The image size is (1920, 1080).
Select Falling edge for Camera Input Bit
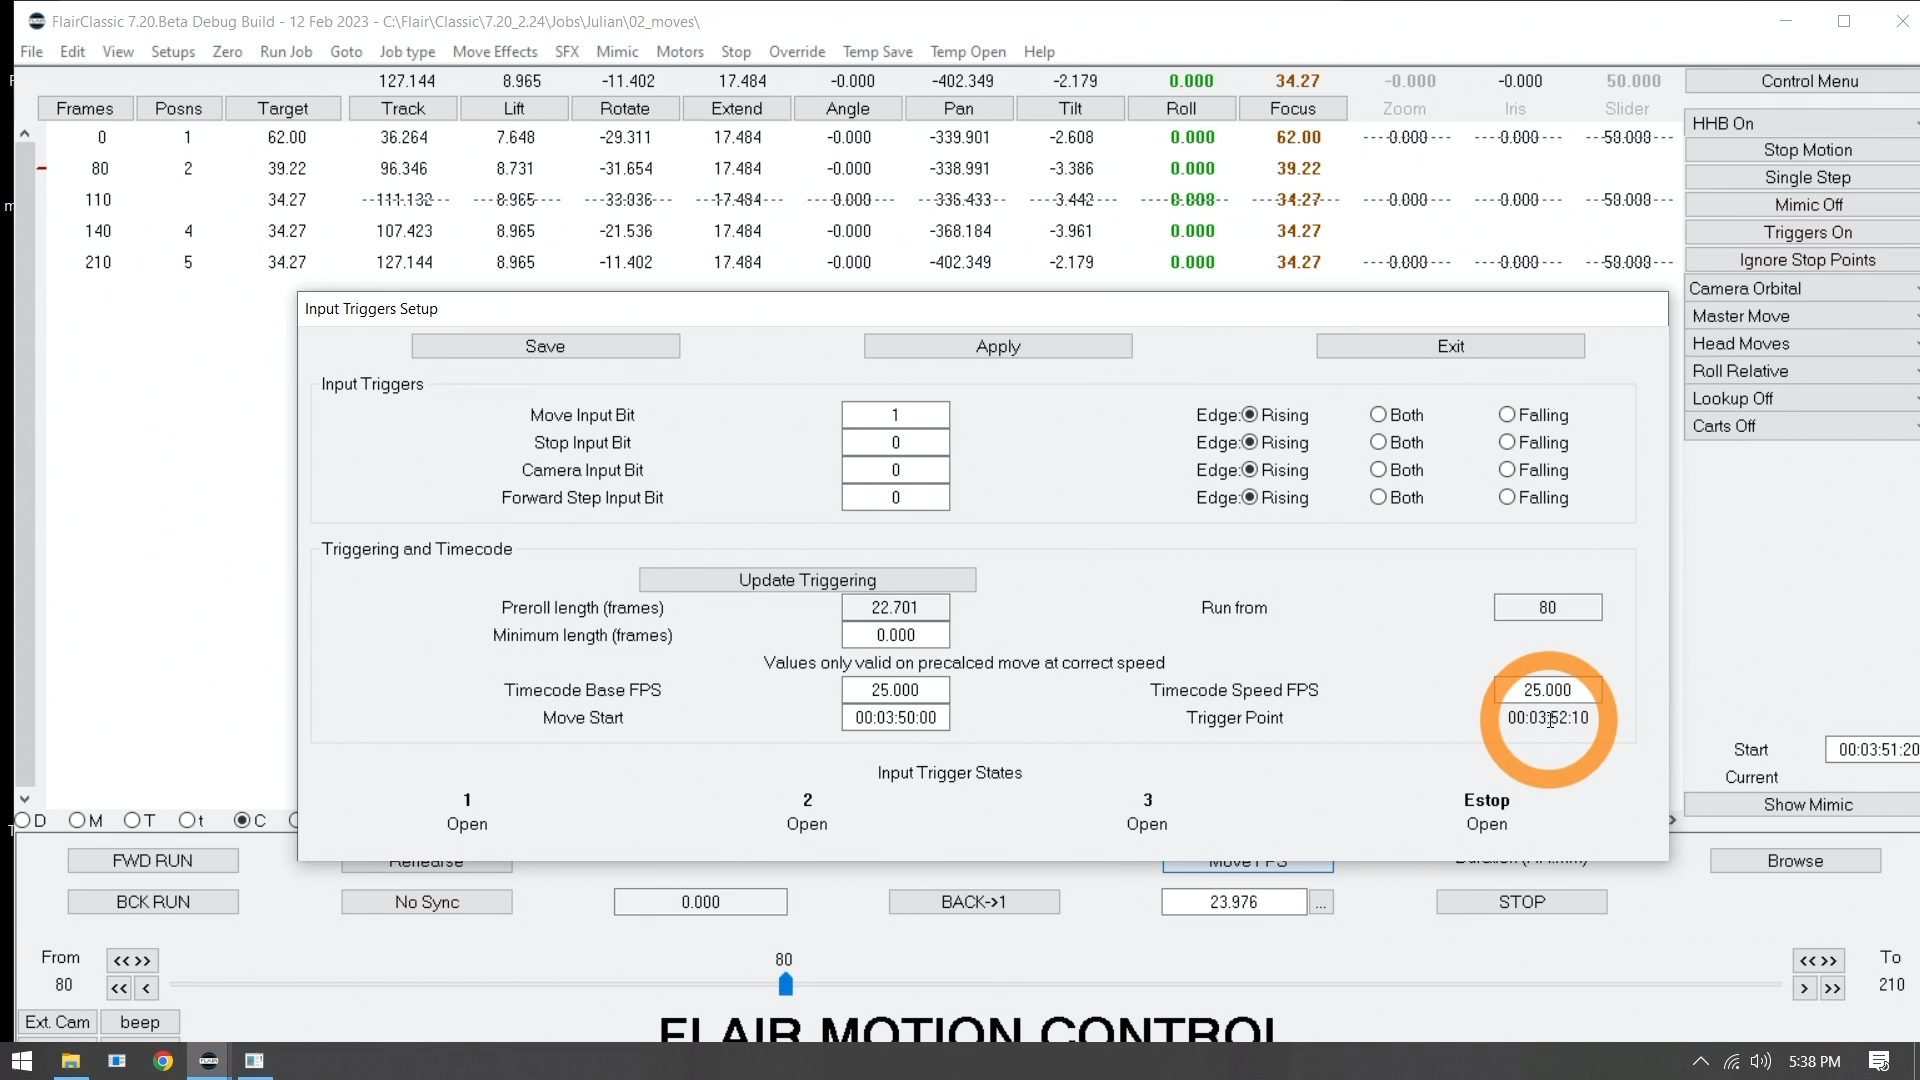(x=1507, y=470)
